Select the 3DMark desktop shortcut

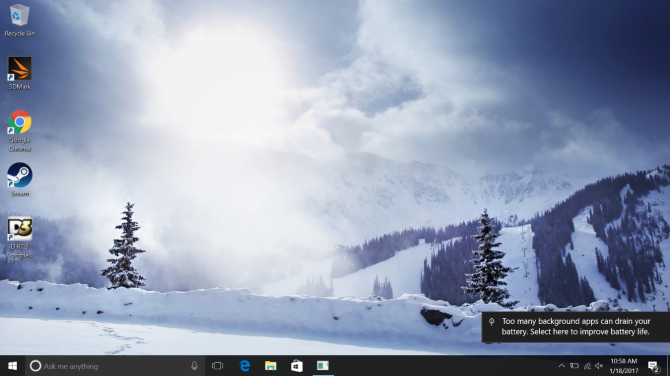tap(19, 73)
